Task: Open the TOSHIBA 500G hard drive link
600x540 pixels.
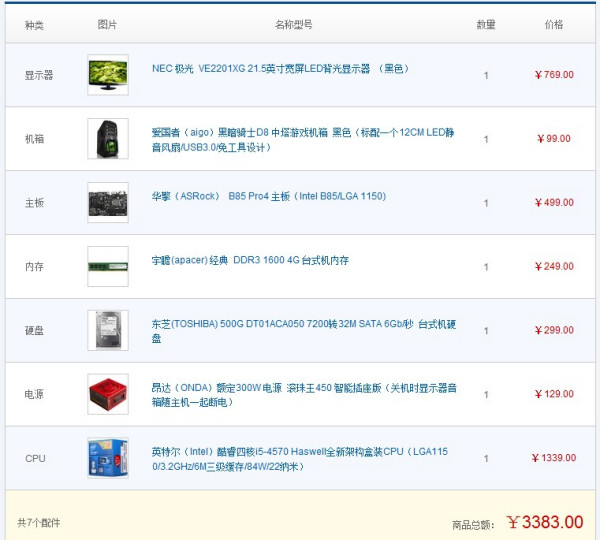Action: tap(303, 331)
